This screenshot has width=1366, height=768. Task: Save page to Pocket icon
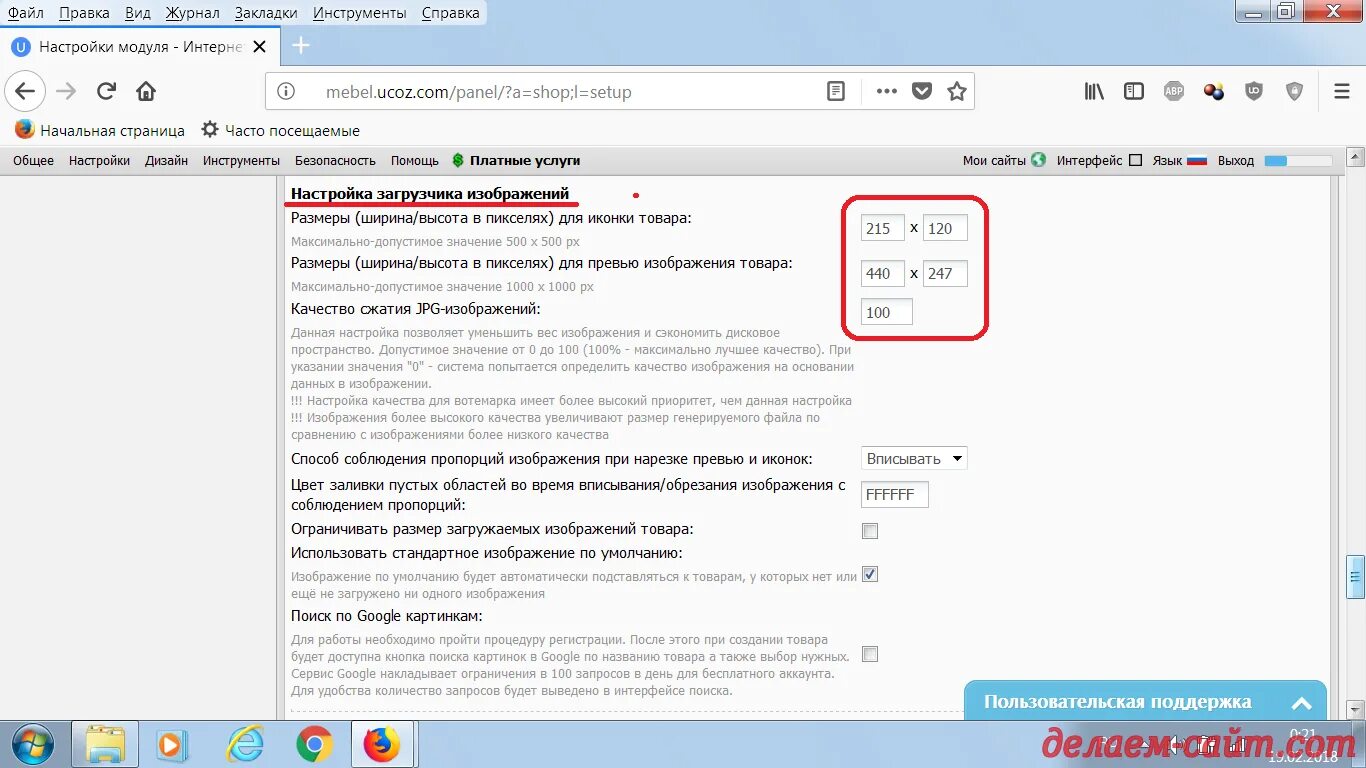[x=922, y=92]
